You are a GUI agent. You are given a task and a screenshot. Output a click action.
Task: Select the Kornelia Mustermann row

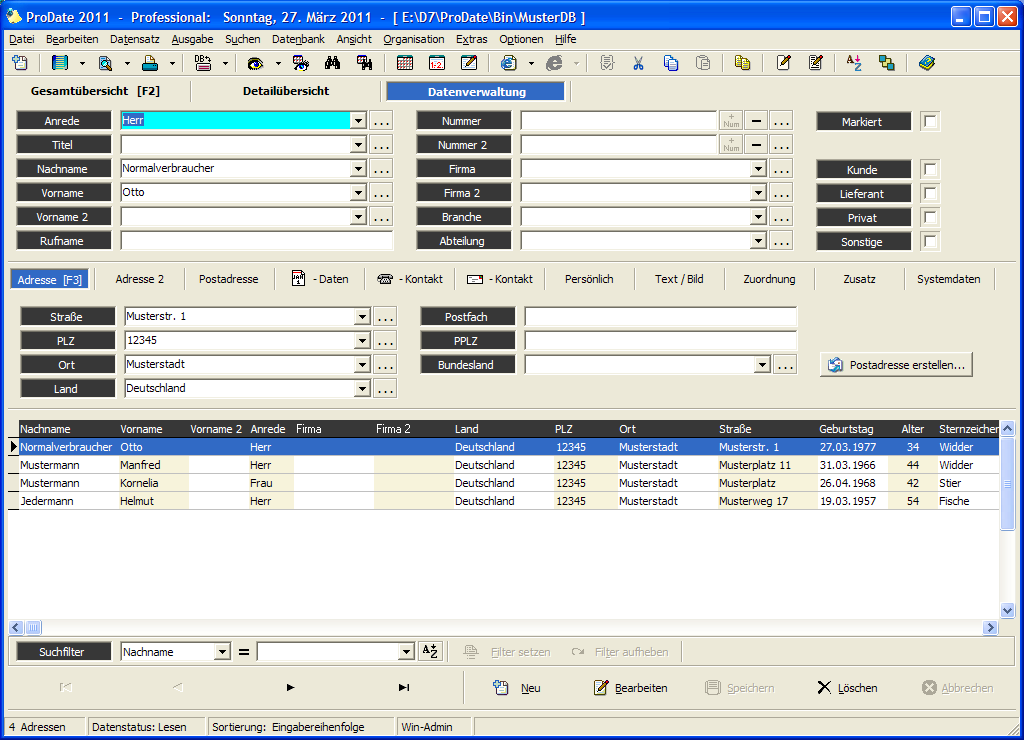pyautogui.click(x=140, y=483)
